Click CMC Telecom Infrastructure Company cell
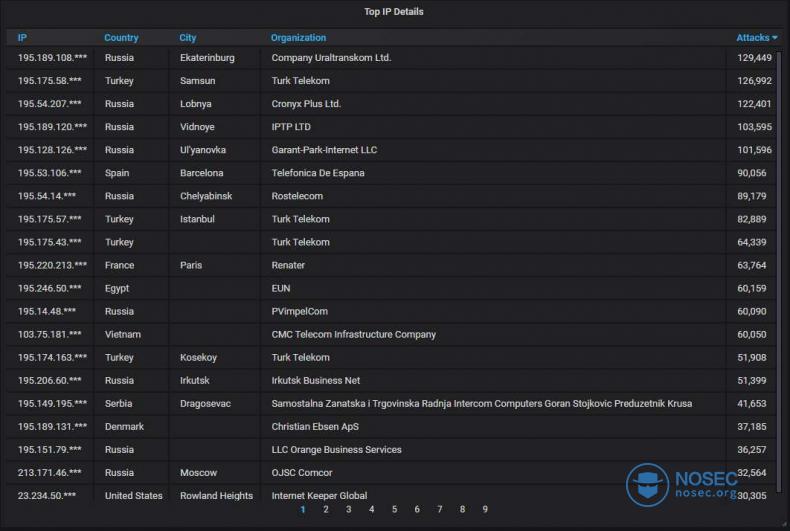Screen dimensions: 790x531 354,335
